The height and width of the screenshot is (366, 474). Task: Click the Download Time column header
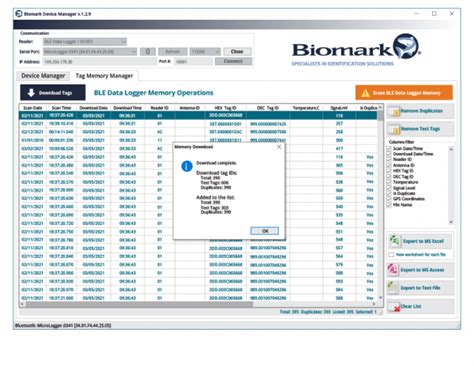pos(127,108)
